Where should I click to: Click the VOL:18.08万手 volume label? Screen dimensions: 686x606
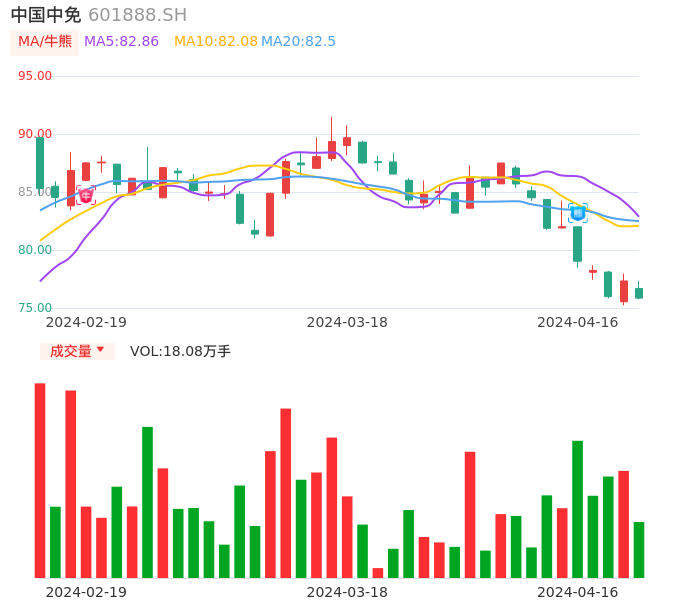coord(180,351)
